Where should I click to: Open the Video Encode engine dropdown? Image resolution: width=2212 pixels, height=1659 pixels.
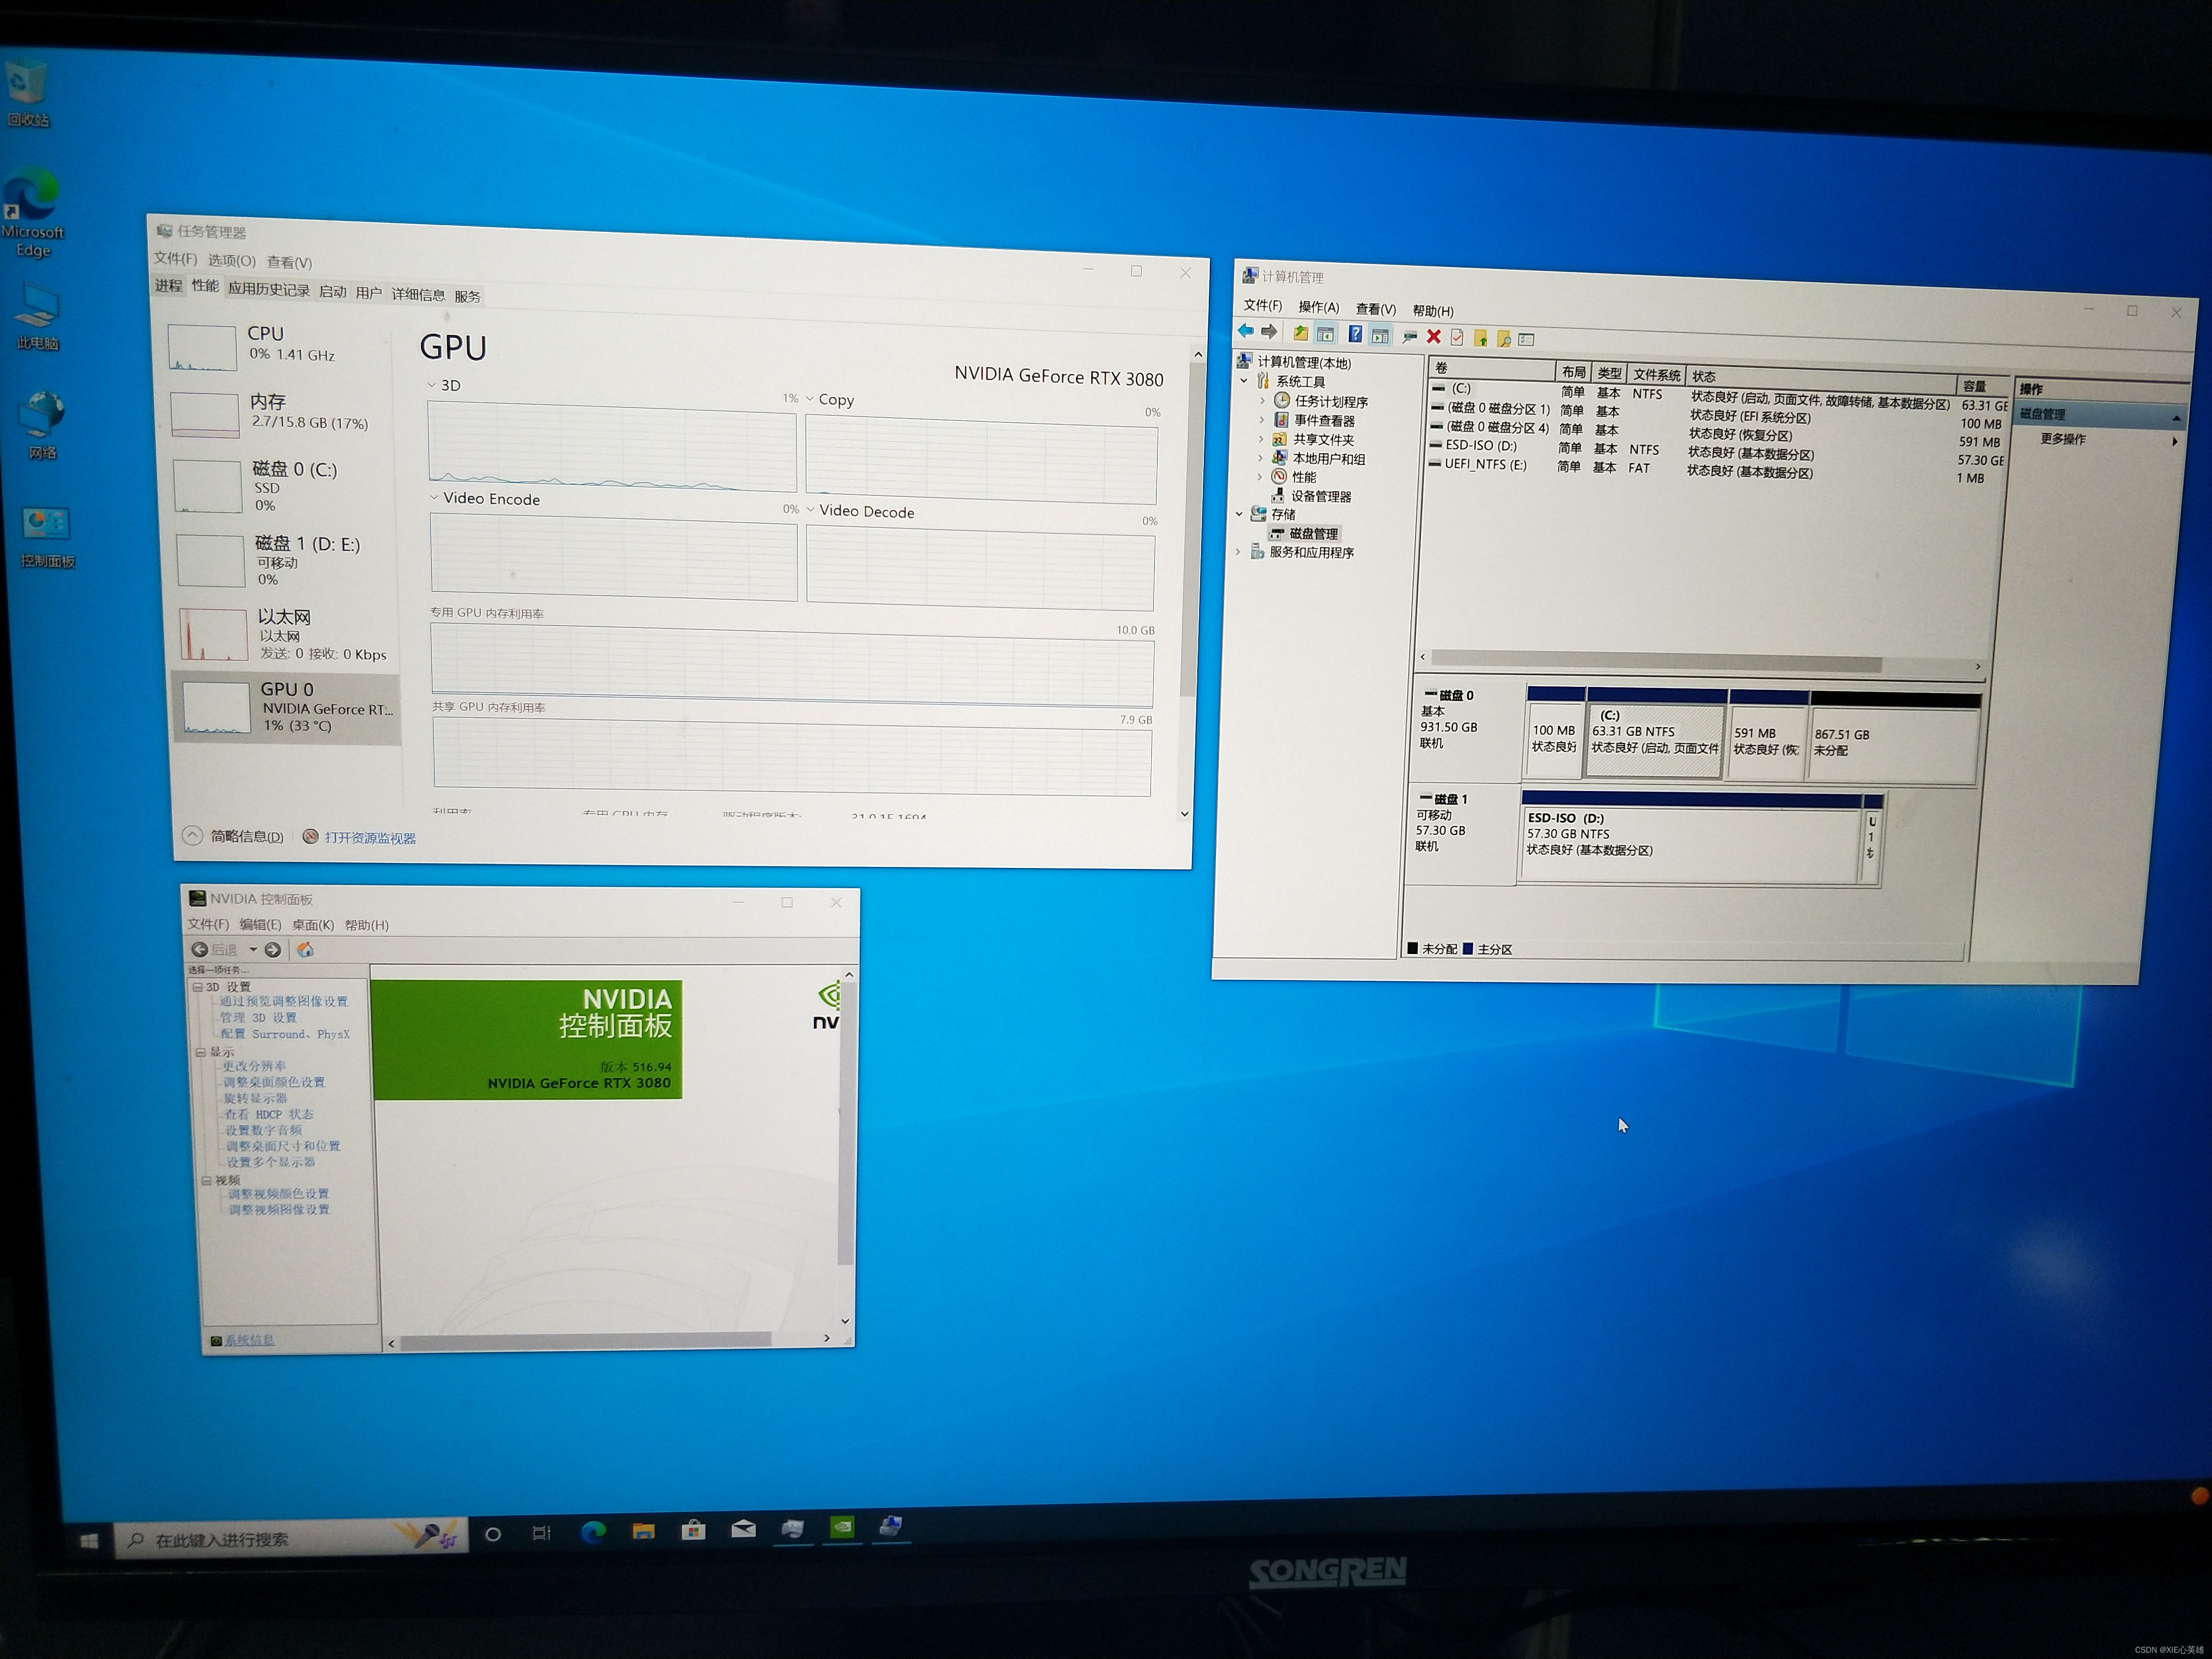click(x=434, y=497)
